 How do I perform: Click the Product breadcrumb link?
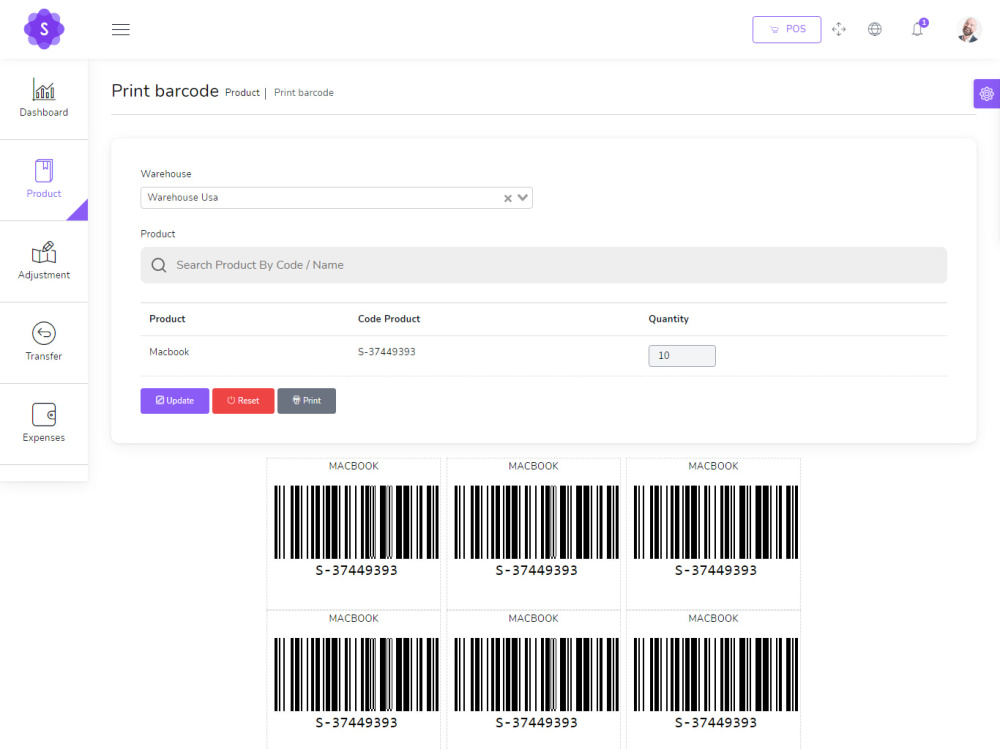(x=242, y=93)
